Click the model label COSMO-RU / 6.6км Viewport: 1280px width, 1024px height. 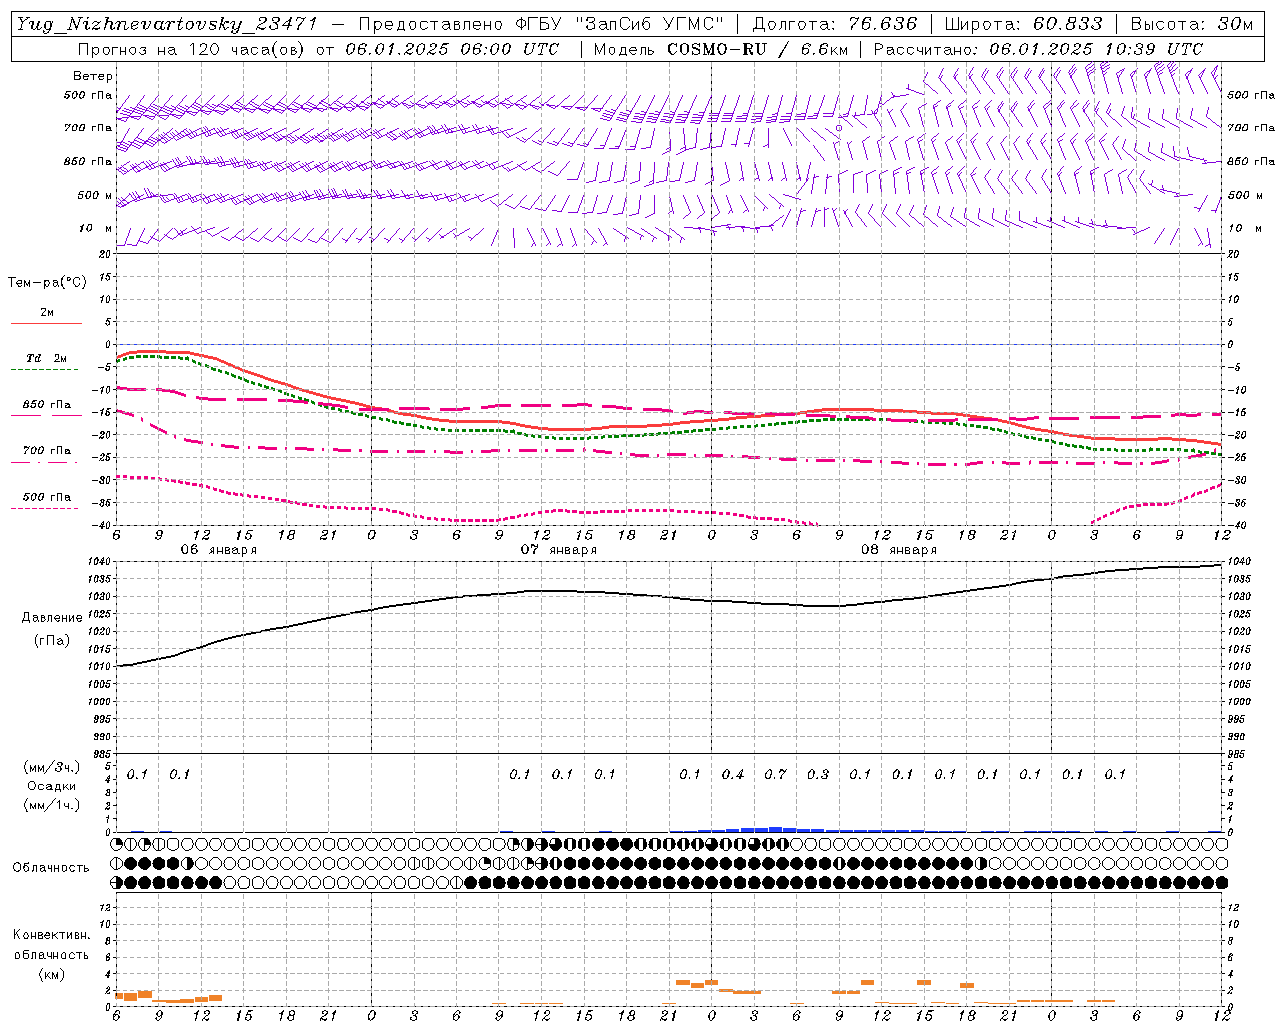pyautogui.click(x=759, y=49)
